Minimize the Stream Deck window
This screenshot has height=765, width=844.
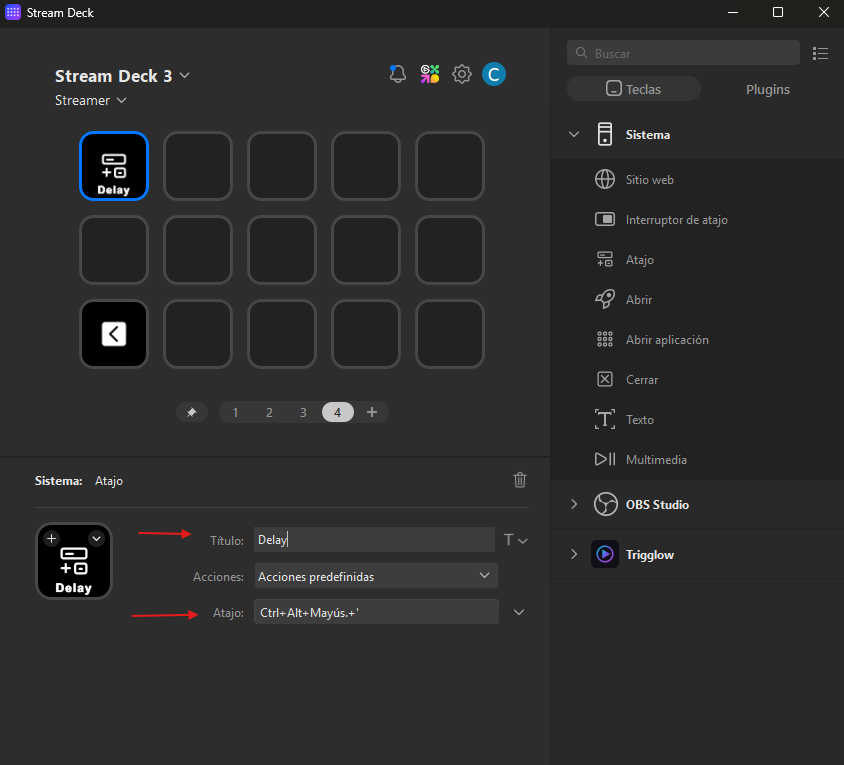(x=733, y=12)
